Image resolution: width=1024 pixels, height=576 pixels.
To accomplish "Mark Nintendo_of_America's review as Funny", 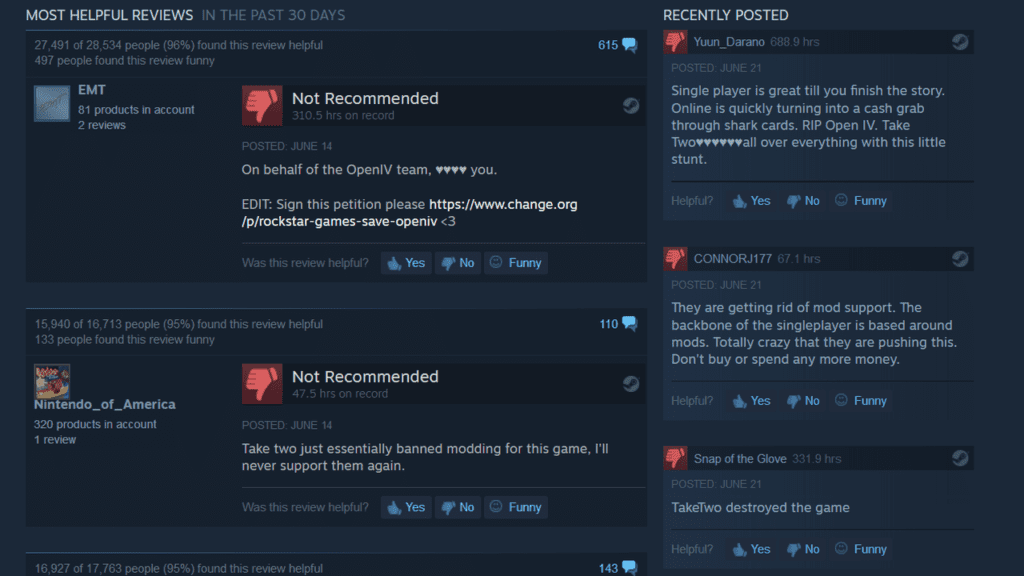I will click(516, 507).
